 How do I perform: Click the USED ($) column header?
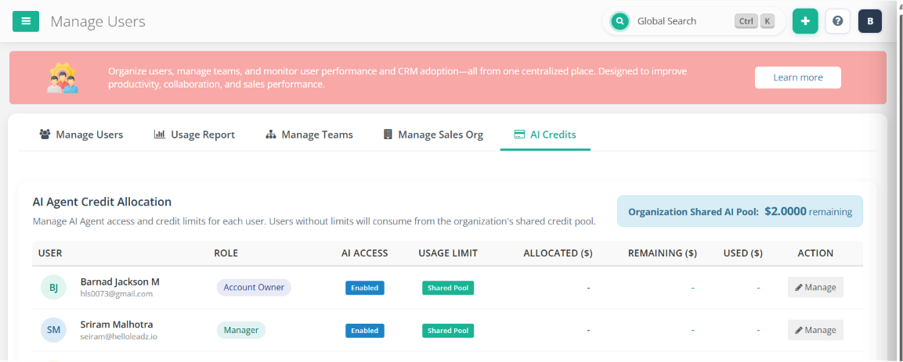tap(743, 253)
